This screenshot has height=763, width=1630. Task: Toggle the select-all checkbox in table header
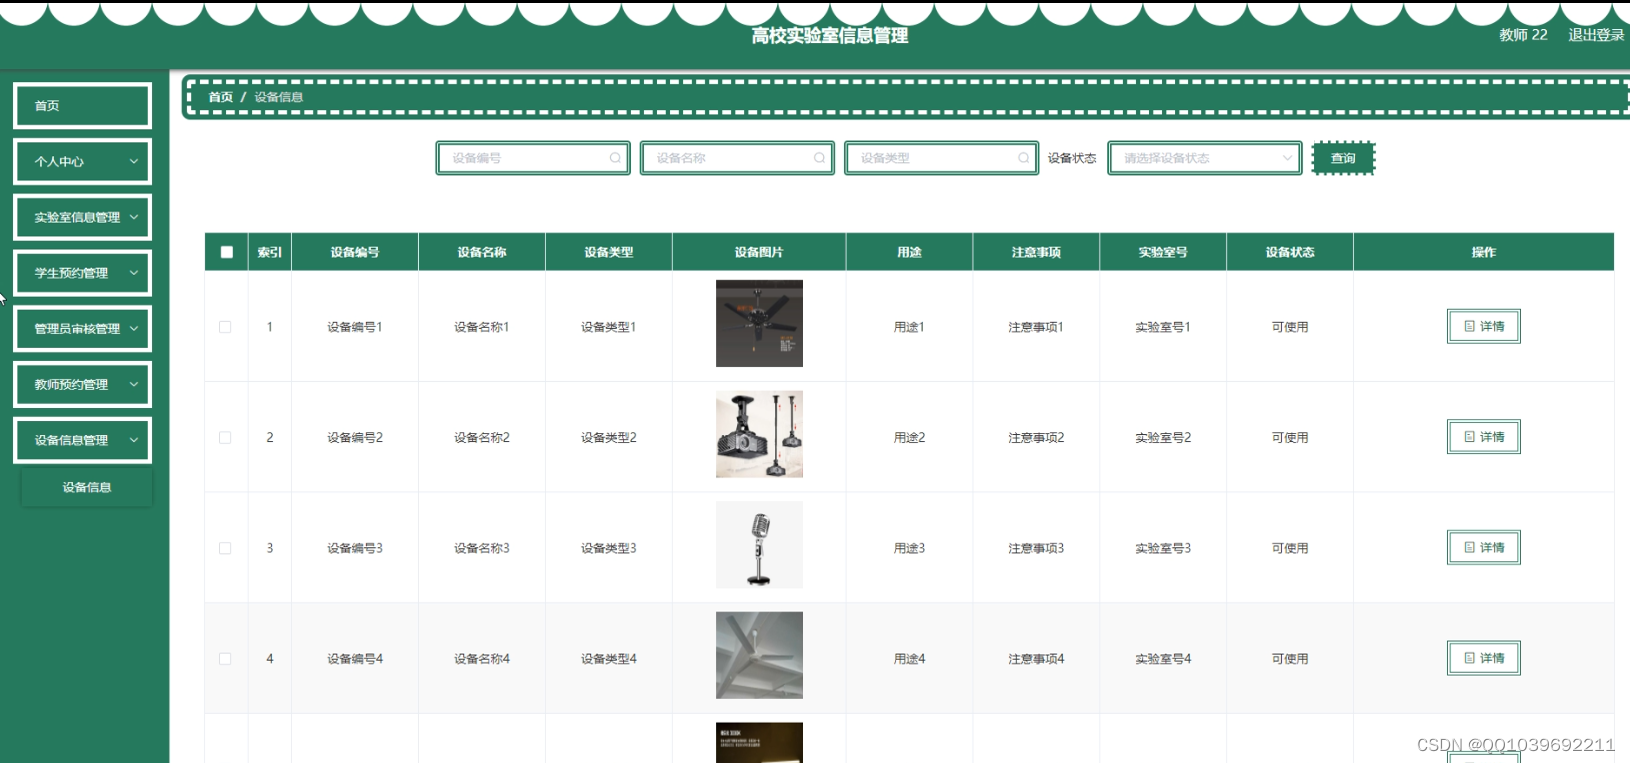point(227,252)
